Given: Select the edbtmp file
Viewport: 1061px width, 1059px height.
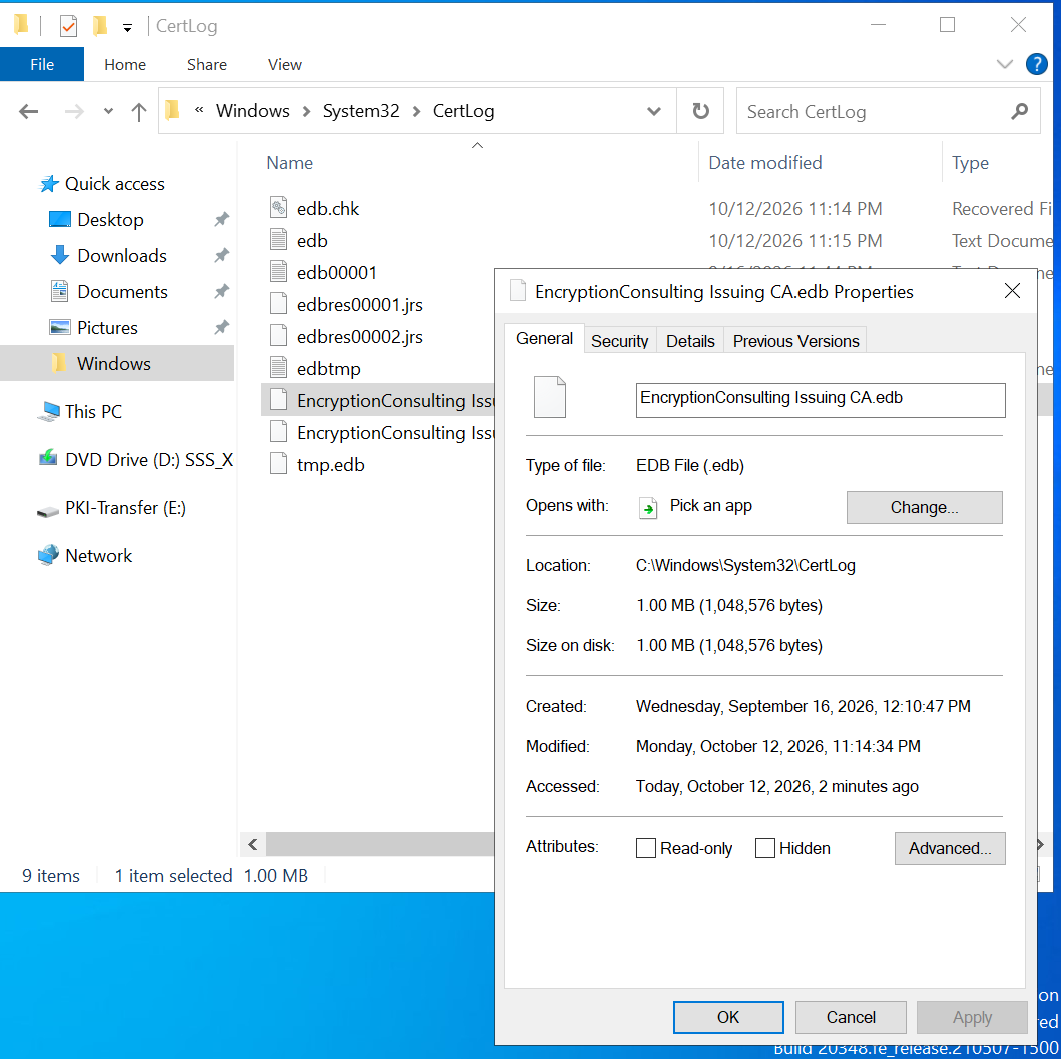Looking at the screenshot, I should click(x=328, y=369).
